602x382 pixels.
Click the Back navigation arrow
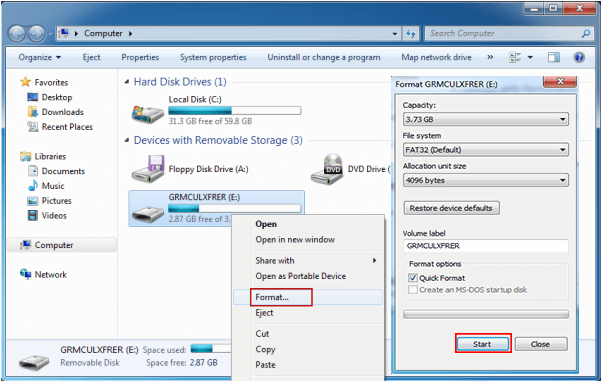(x=17, y=34)
